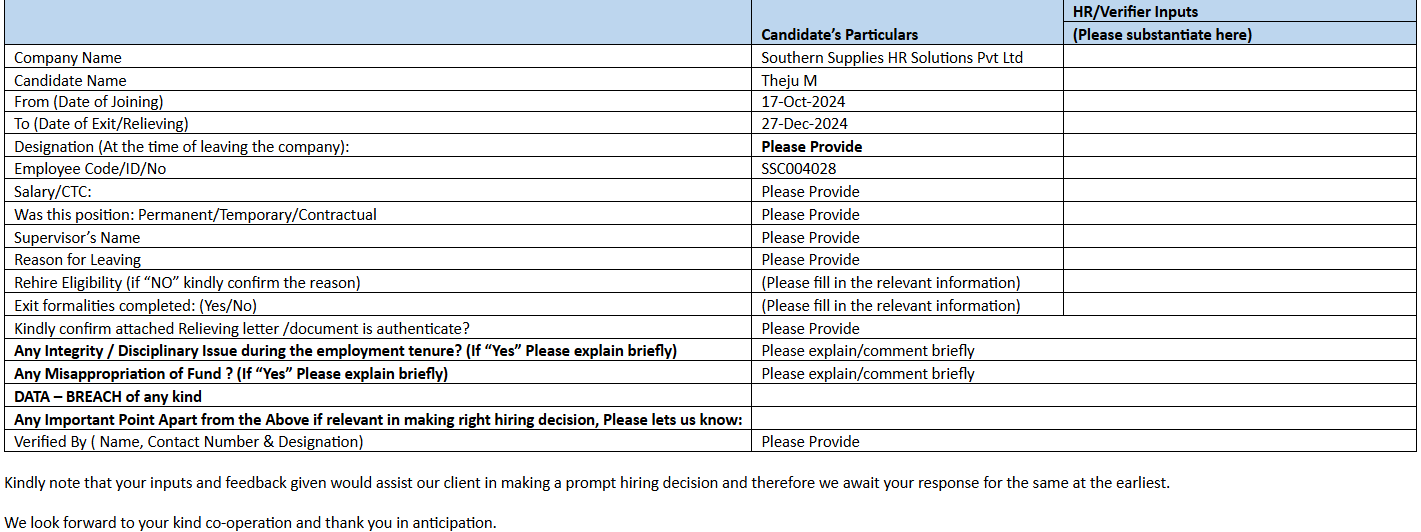Click the Exit formalities completed fill-in placeholder
1421x532 pixels.
pos(890,306)
